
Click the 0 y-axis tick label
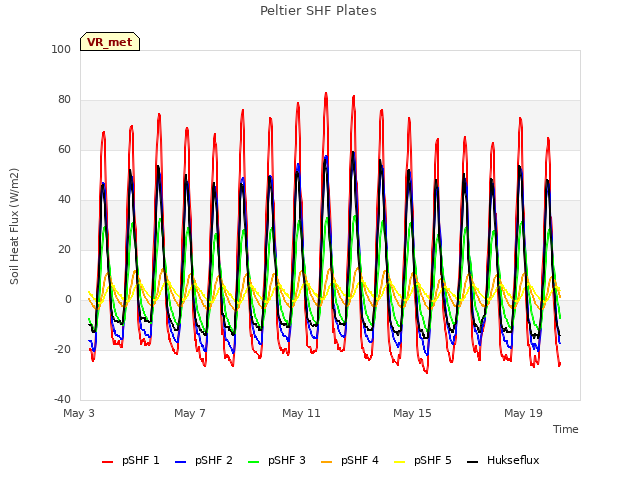tap(68, 300)
